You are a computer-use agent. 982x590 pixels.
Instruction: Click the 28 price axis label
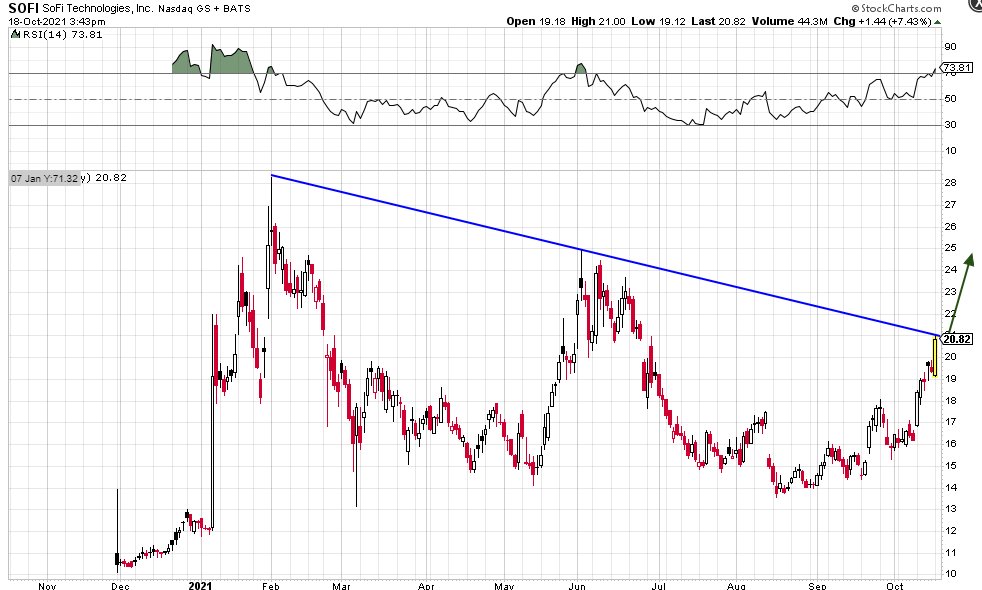950,183
